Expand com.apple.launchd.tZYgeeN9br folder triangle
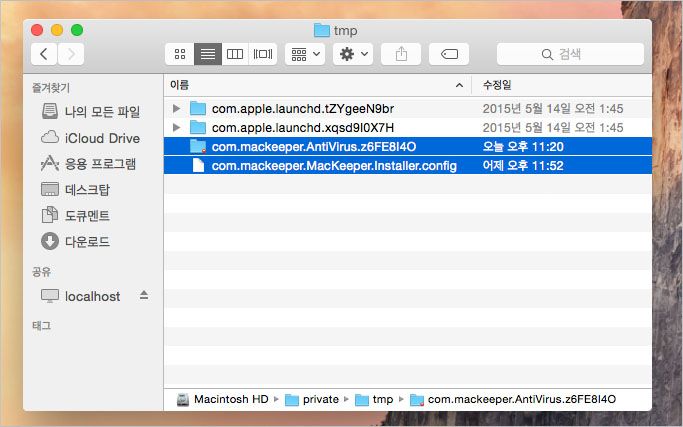 click(x=176, y=108)
